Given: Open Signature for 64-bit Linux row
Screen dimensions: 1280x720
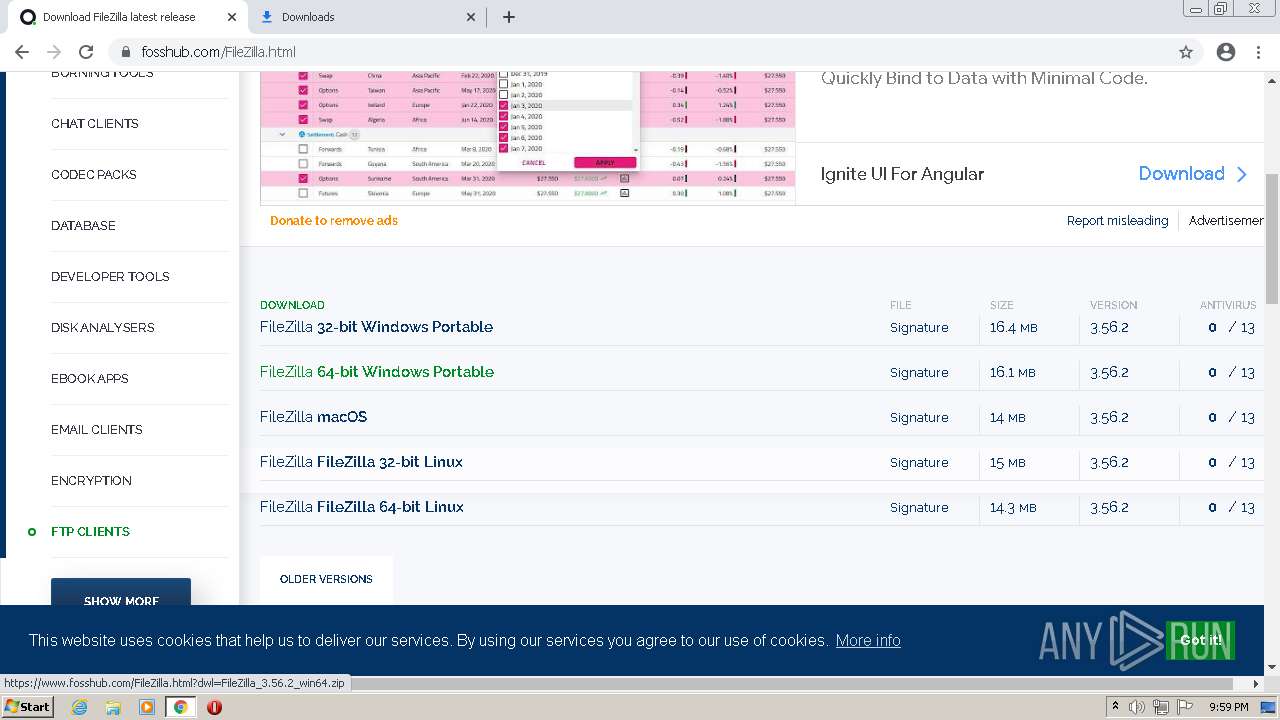Looking at the screenshot, I should (x=919, y=508).
